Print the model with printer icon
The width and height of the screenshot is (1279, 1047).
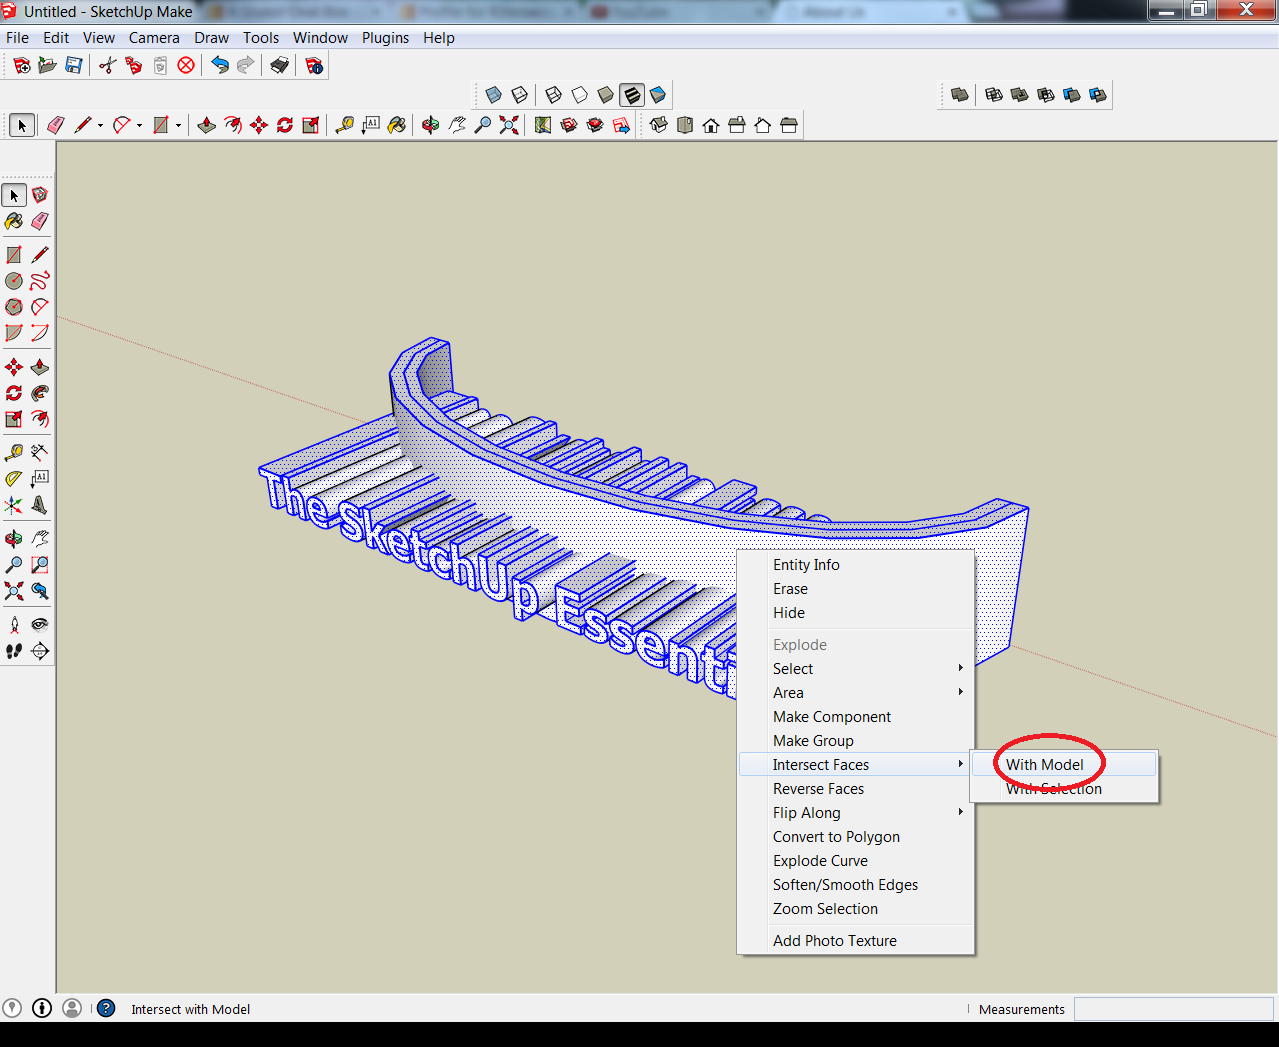click(x=280, y=65)
